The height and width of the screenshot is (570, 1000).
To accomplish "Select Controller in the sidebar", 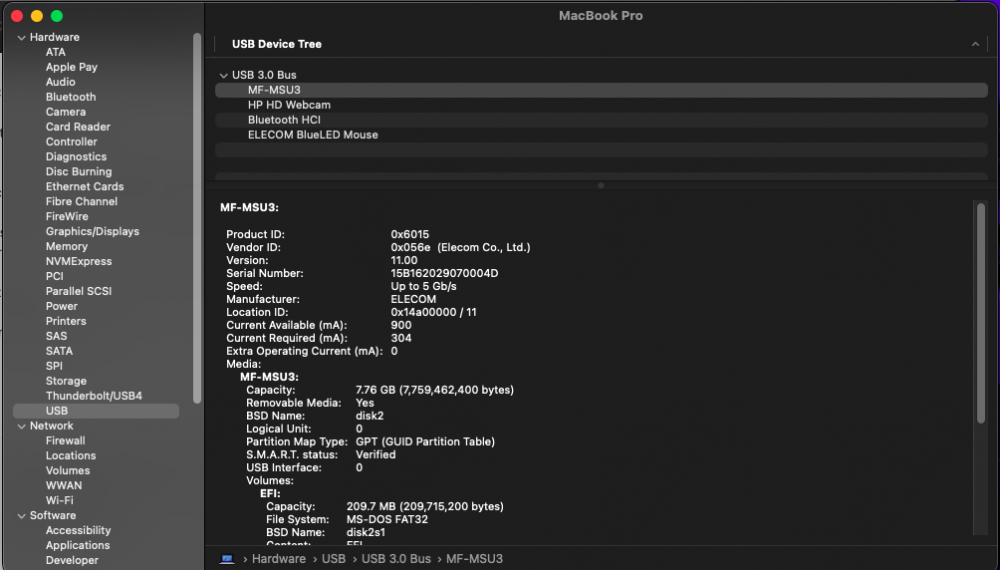I will (71, 142).
